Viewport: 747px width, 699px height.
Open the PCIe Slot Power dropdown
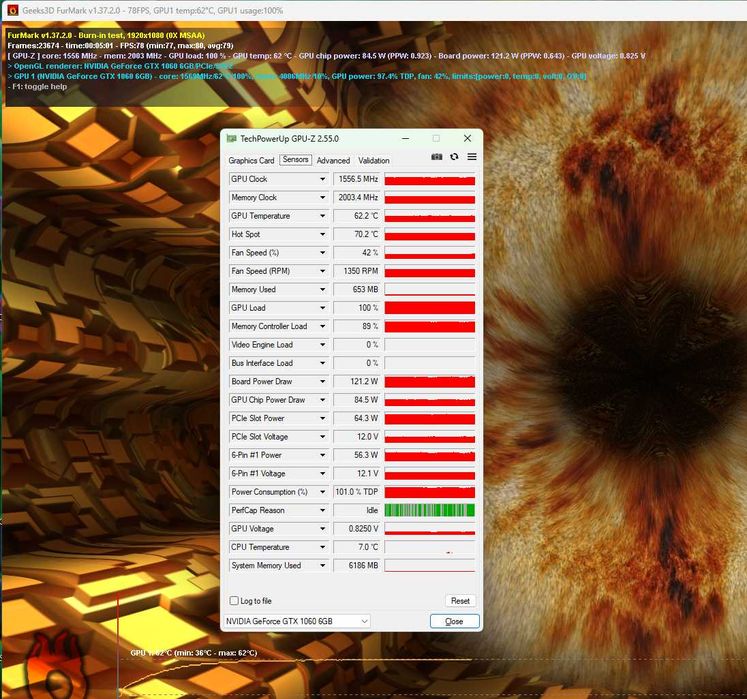point(323,418)
